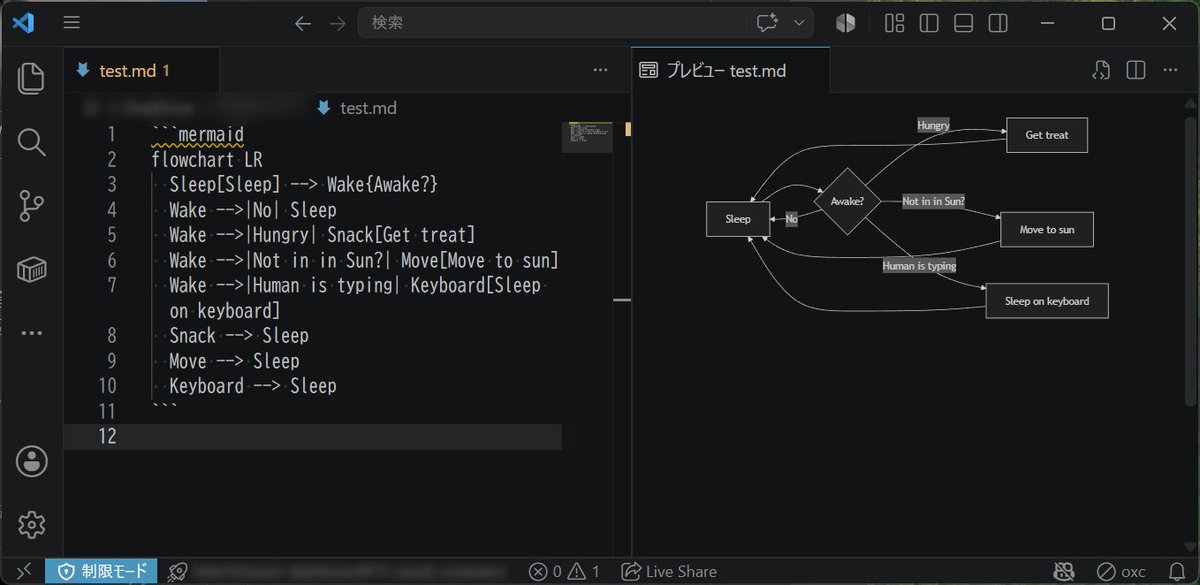Screen dimensions: 1200x585
Task: Open preview group more actions ellipsis
Action: pos(1171,70)
